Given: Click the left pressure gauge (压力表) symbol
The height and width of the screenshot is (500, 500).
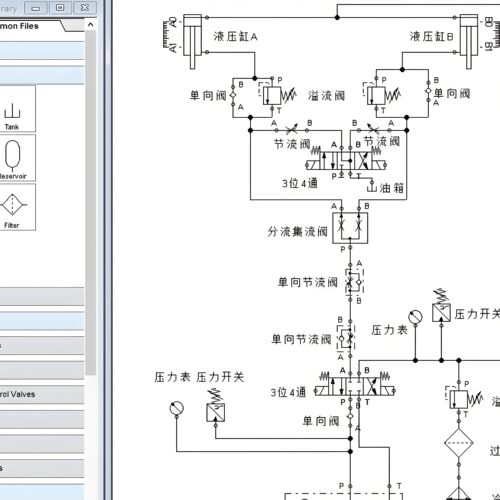Looking at the screenshot, I should coord(176,408).
